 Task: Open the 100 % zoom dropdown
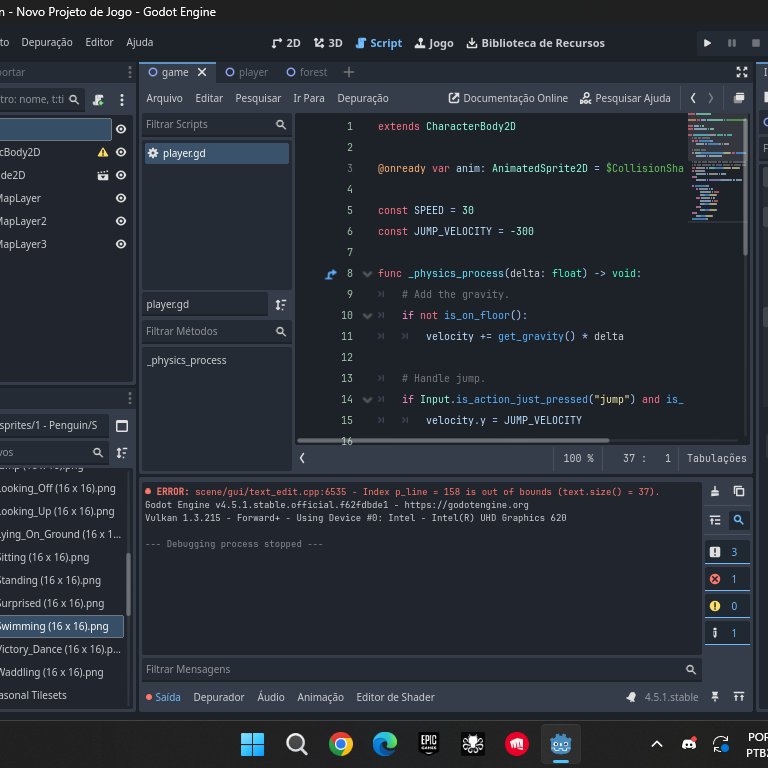pos(578,458)
